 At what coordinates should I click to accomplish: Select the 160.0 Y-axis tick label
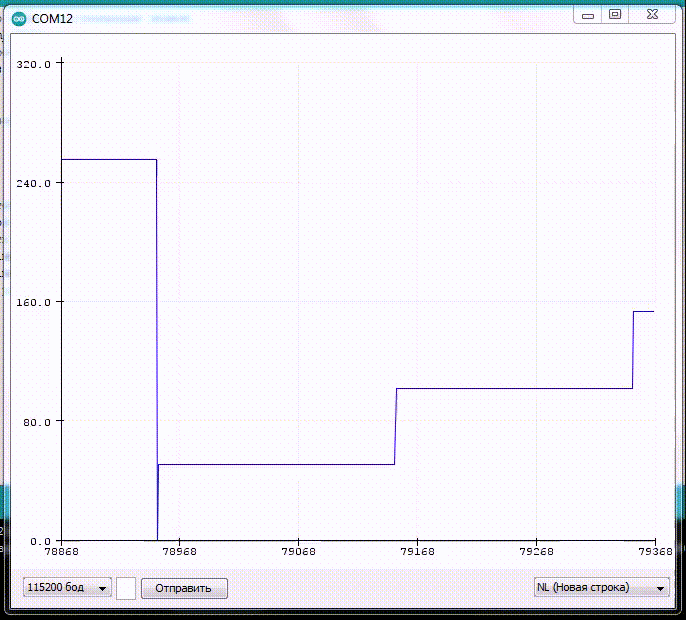pos(34,303)
